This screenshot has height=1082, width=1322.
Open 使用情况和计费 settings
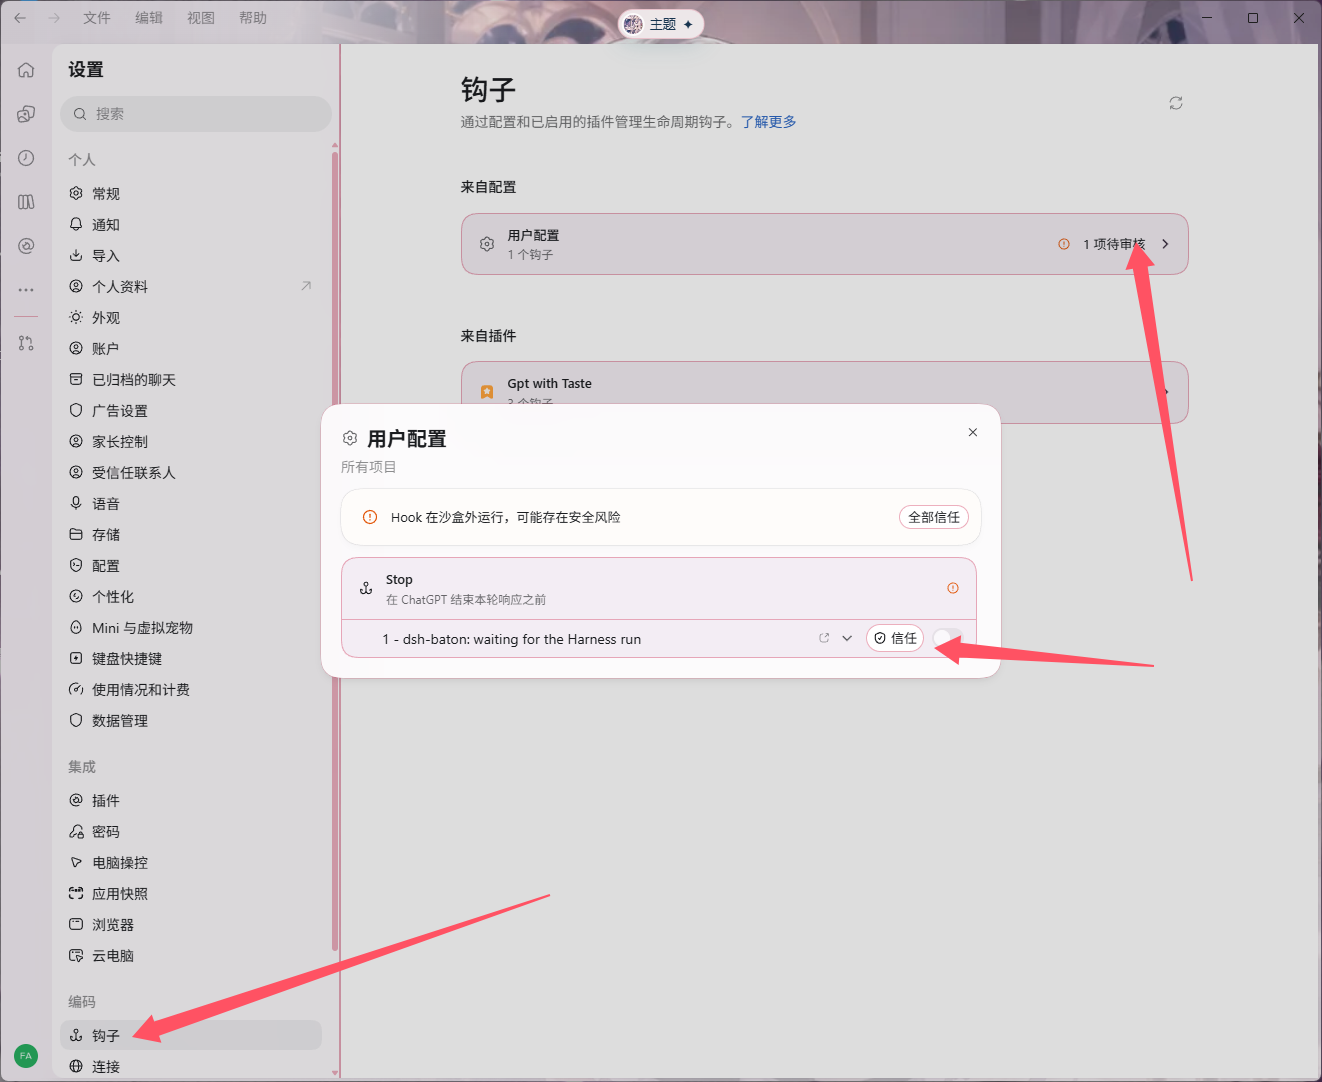[x=191, y=689]
